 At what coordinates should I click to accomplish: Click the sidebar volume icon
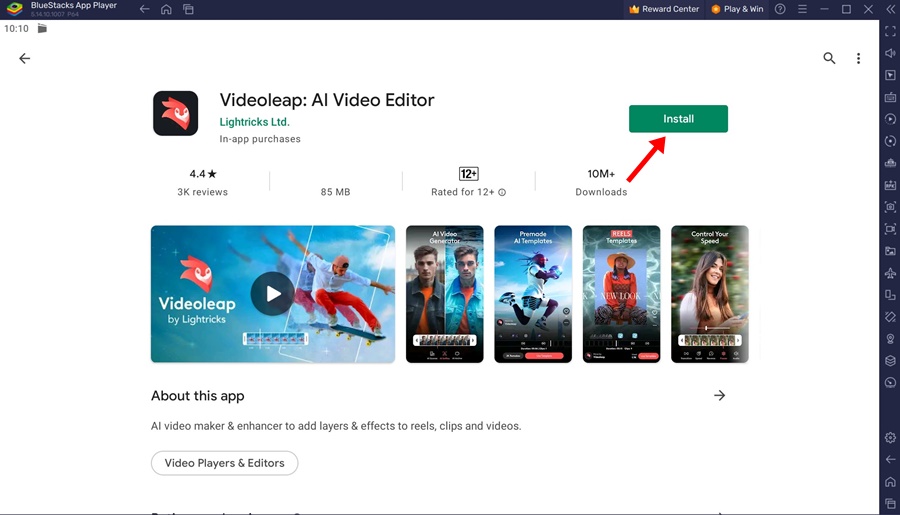click(890, 53)
